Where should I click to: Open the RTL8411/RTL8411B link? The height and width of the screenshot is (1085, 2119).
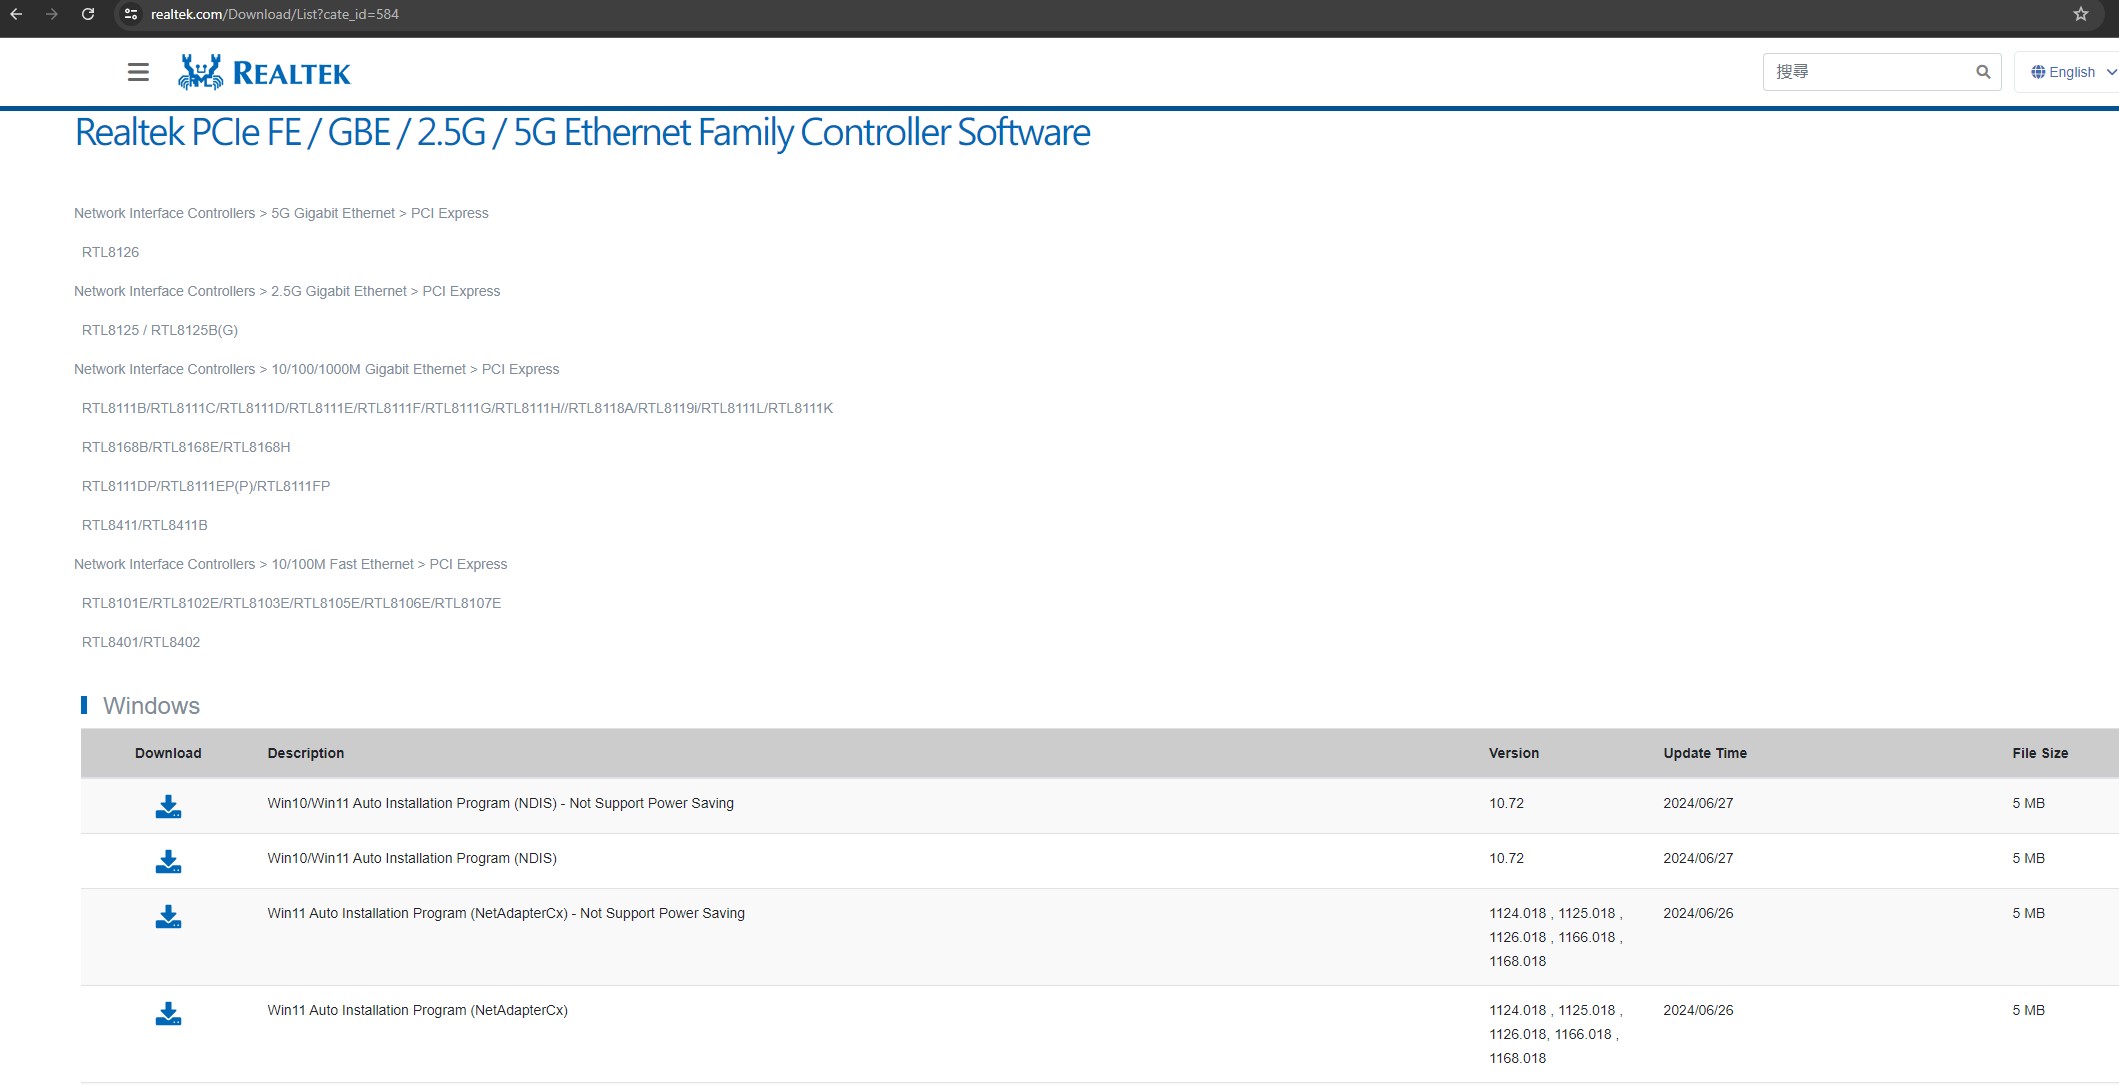click(x=145, y=525)
